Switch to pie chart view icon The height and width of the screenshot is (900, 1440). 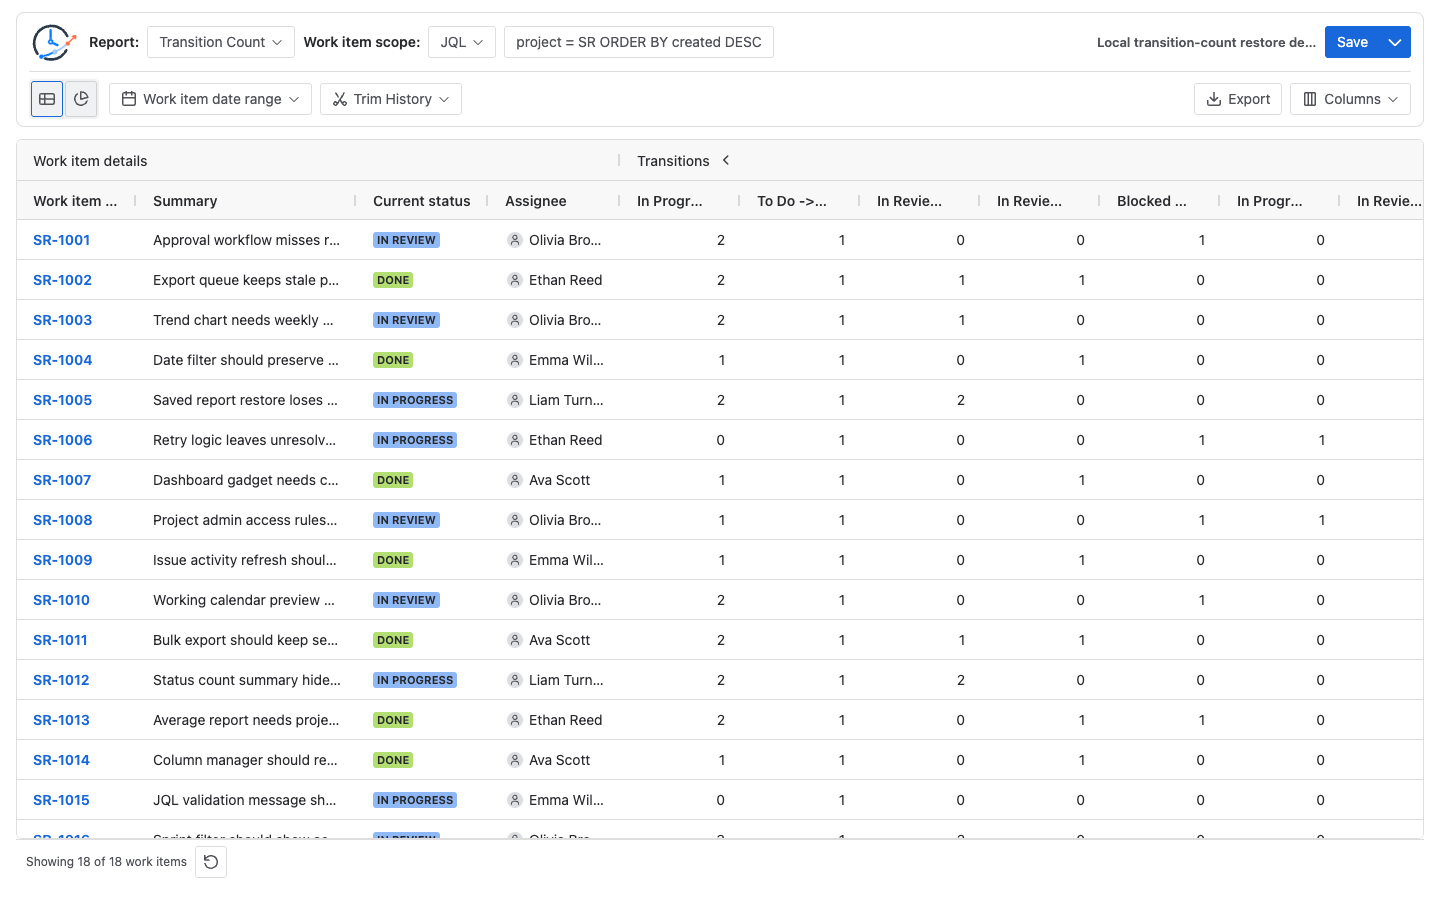pos(81,99)
